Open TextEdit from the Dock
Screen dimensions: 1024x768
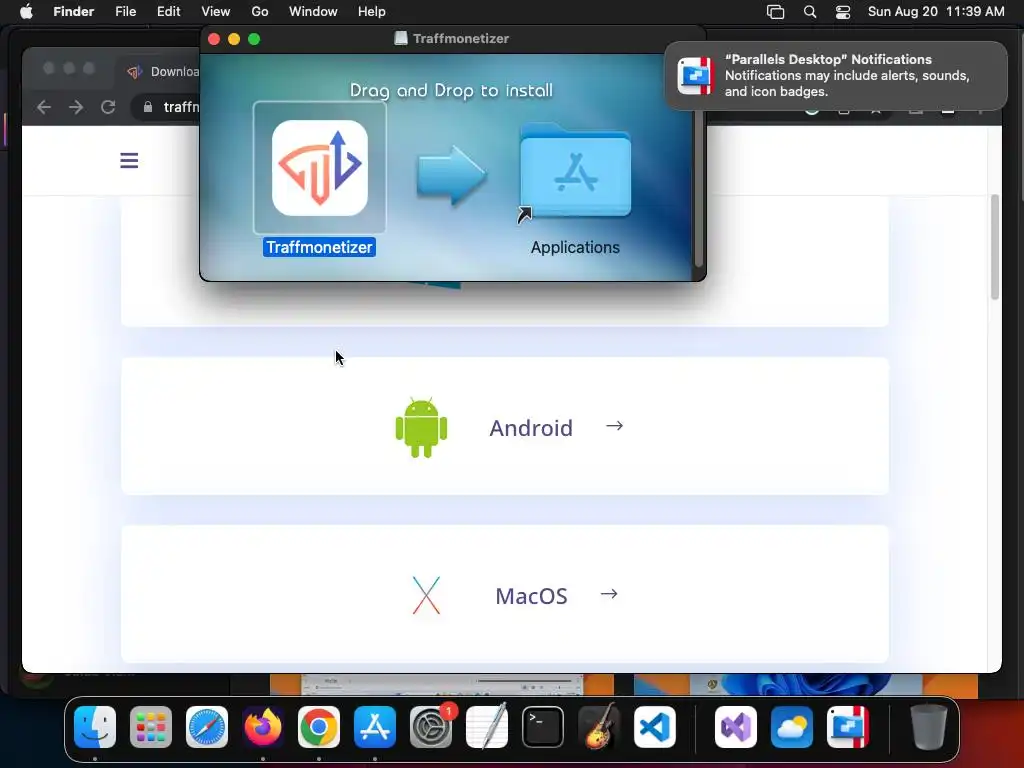coord(487,727)
